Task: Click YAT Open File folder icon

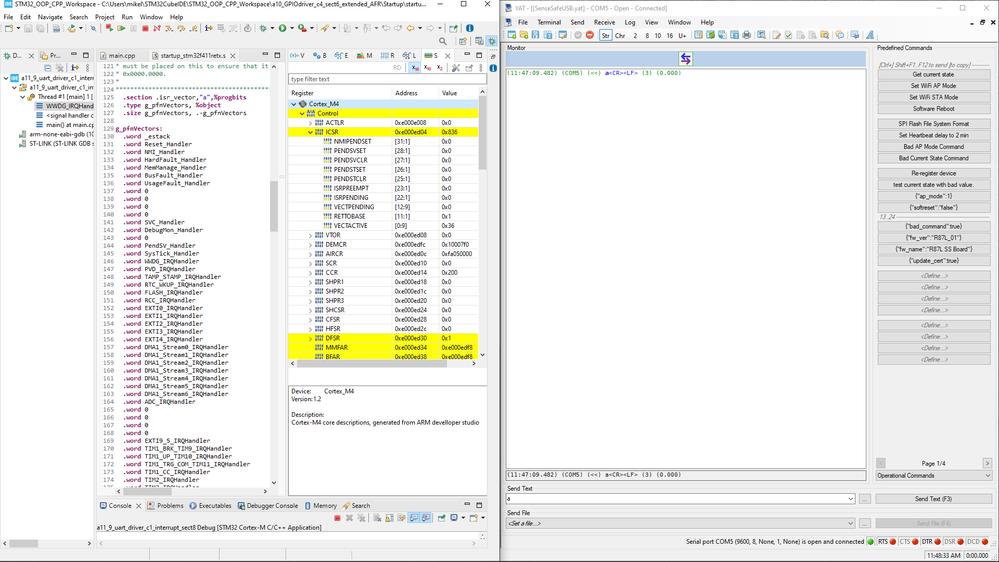Action: coord(524,35)
